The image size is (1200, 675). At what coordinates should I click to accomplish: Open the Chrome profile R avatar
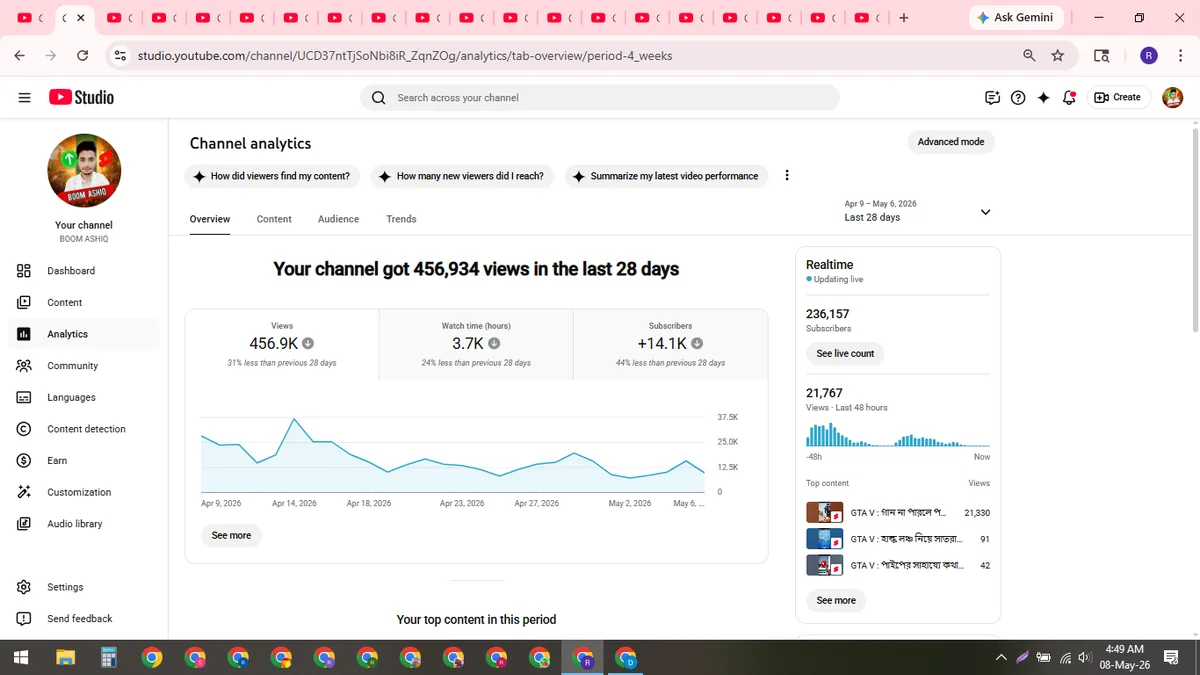1149,56
